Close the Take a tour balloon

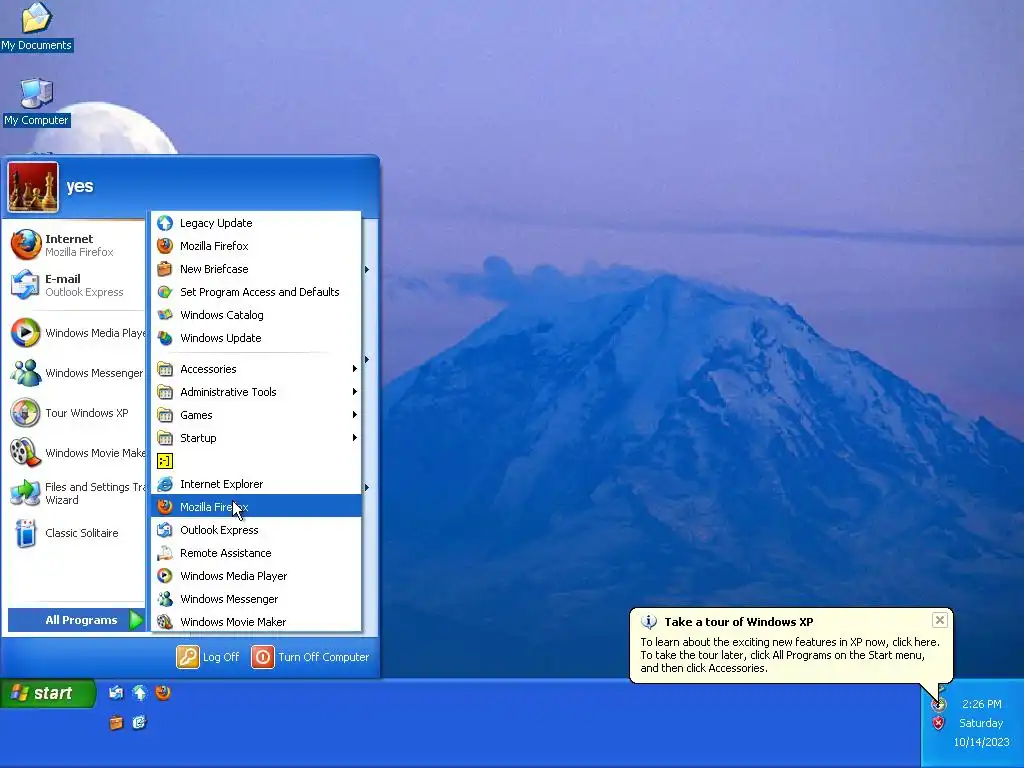click(x=939, y=620)
